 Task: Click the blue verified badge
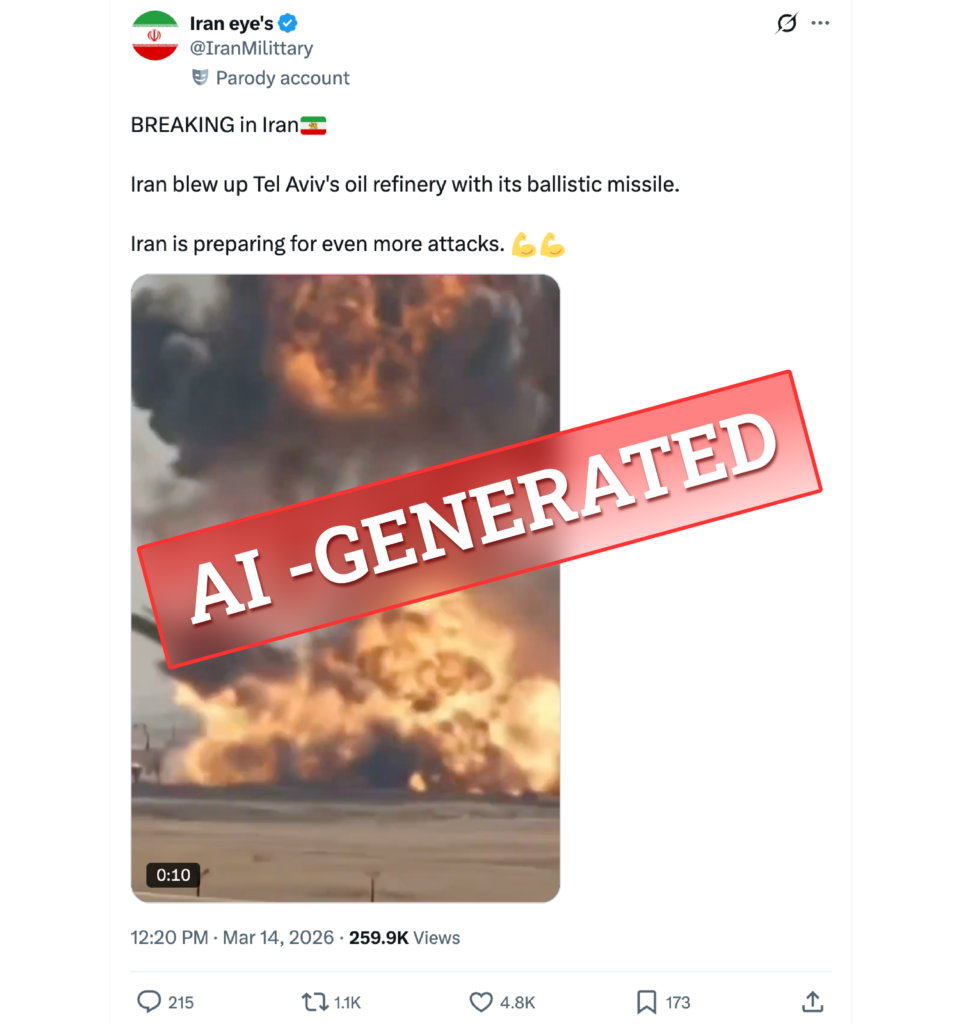pos(287,24)
